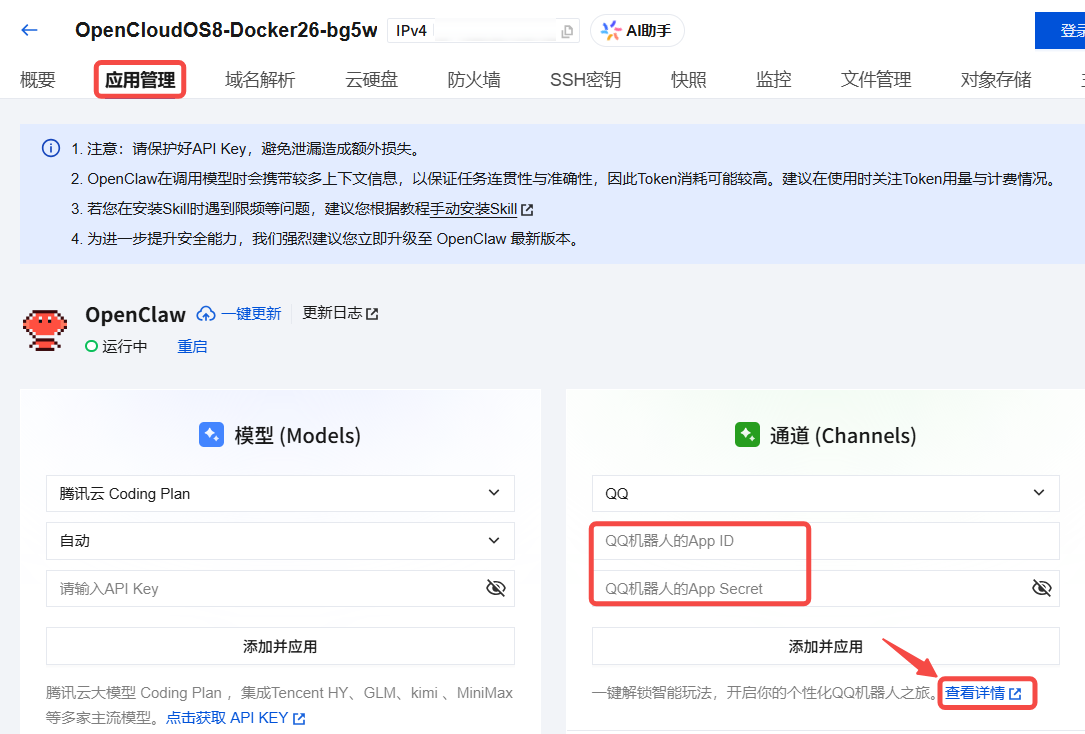Switch to the 文件管理 tab

(x=876, y=80)
